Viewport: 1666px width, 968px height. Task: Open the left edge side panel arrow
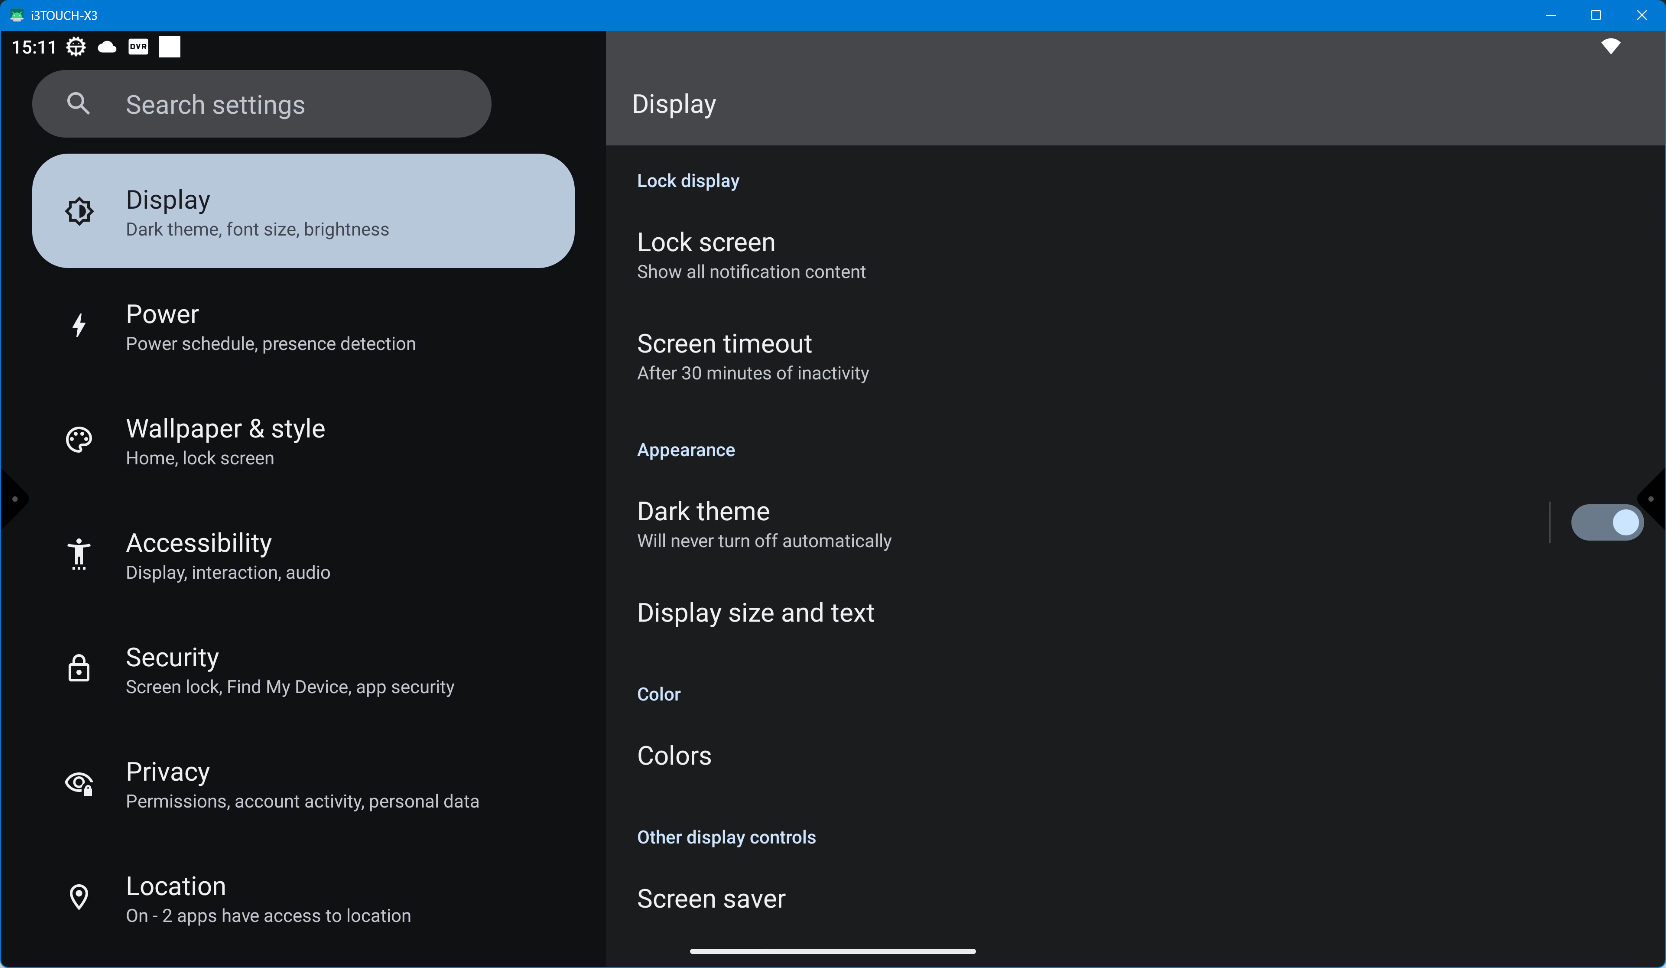[13, 499]
